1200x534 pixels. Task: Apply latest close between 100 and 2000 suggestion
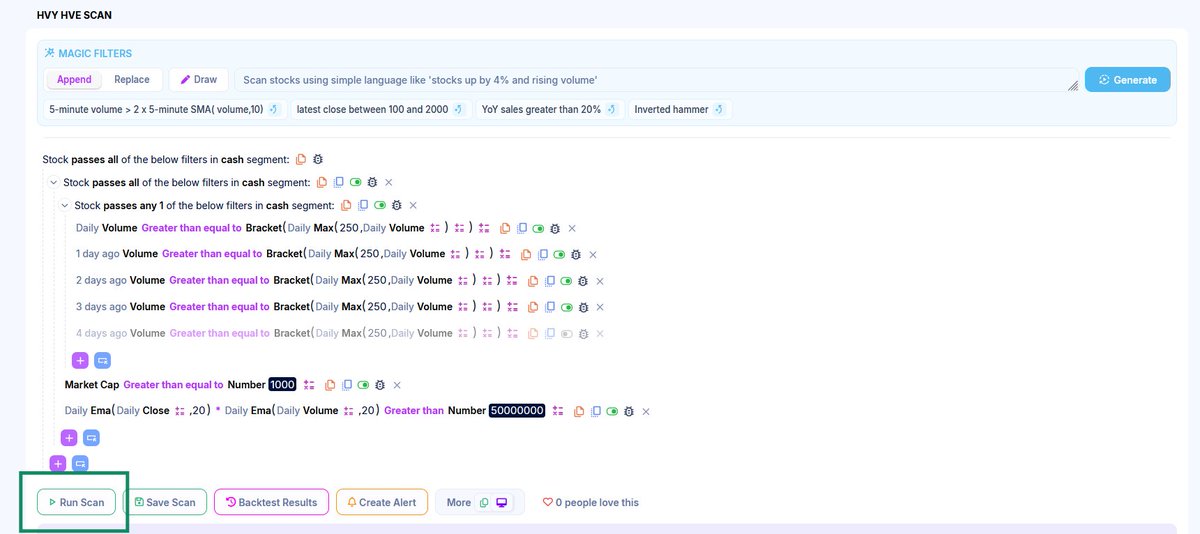click(x=381, y=109)
